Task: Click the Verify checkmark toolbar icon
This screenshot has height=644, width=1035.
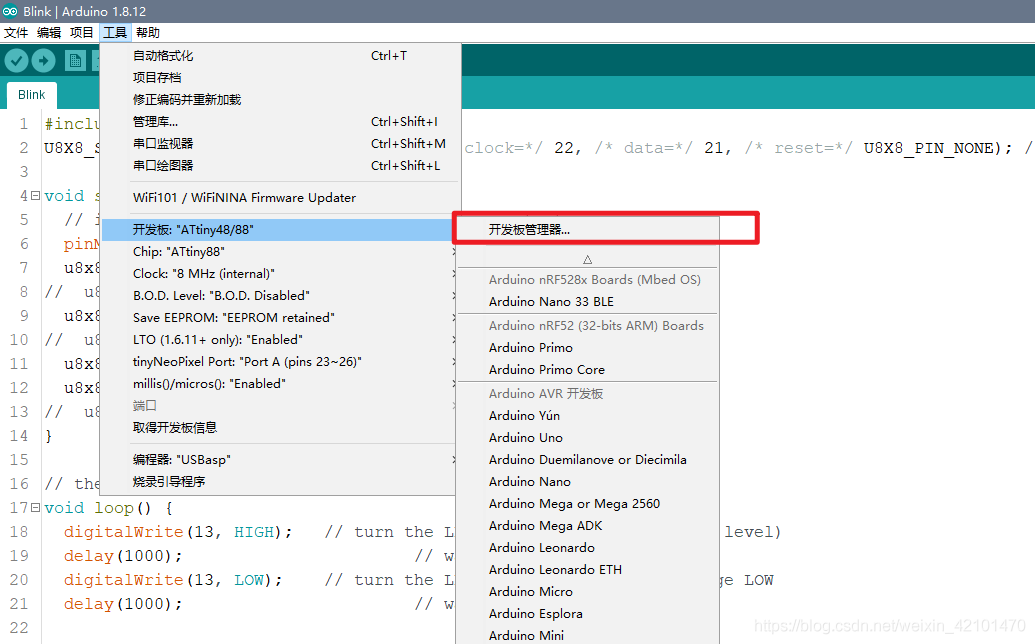Action: point(17,61)
